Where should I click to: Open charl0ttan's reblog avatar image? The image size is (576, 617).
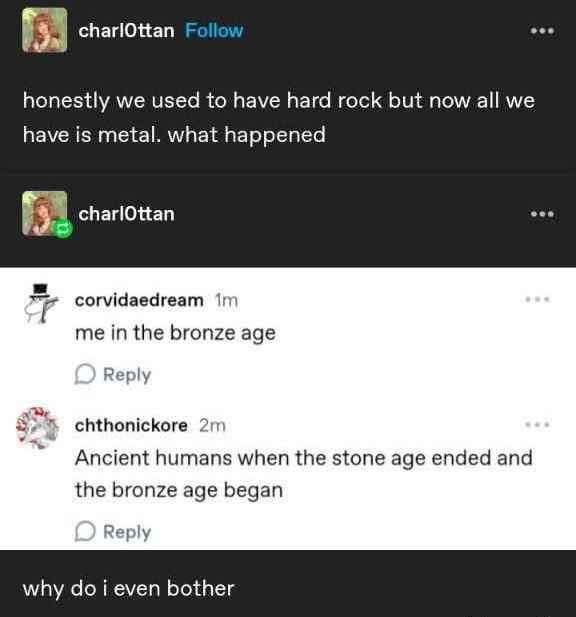pyautogui.click(x=44, y=213)
